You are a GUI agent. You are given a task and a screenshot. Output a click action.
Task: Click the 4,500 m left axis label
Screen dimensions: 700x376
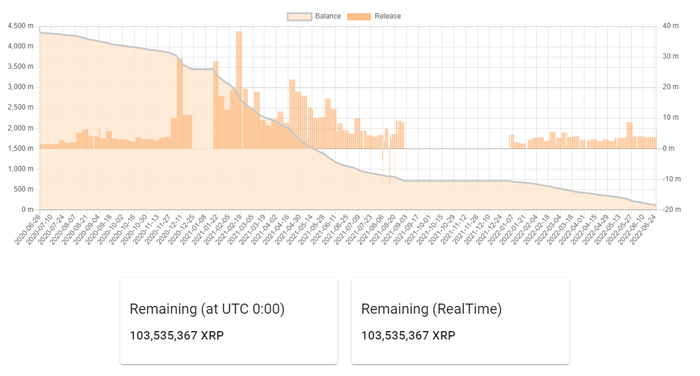[21, 26]
